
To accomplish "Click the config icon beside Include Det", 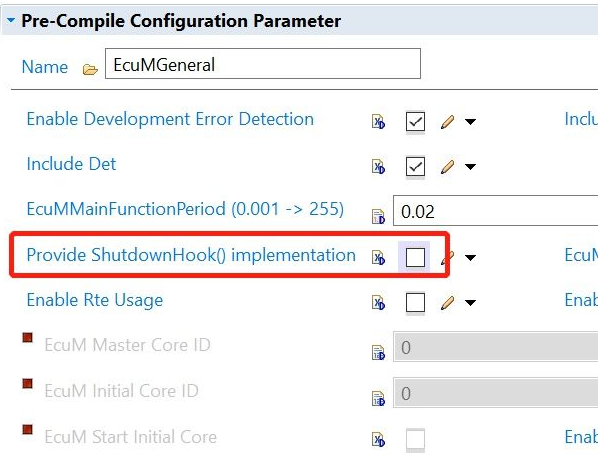I will (x=378, y=167).
